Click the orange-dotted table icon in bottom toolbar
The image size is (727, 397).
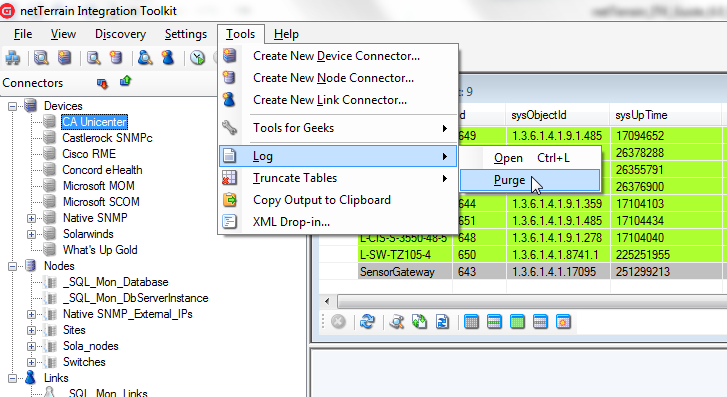tap(563, 321)
